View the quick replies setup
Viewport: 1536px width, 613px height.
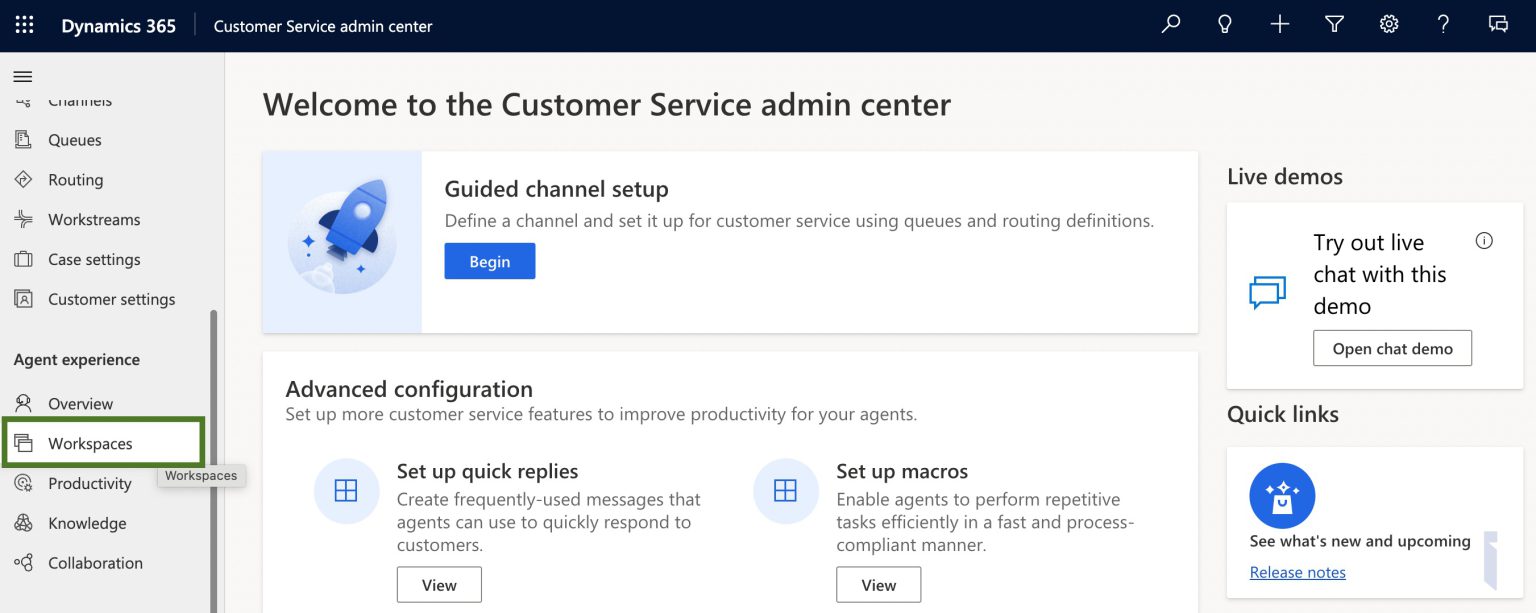coord(439,585)
